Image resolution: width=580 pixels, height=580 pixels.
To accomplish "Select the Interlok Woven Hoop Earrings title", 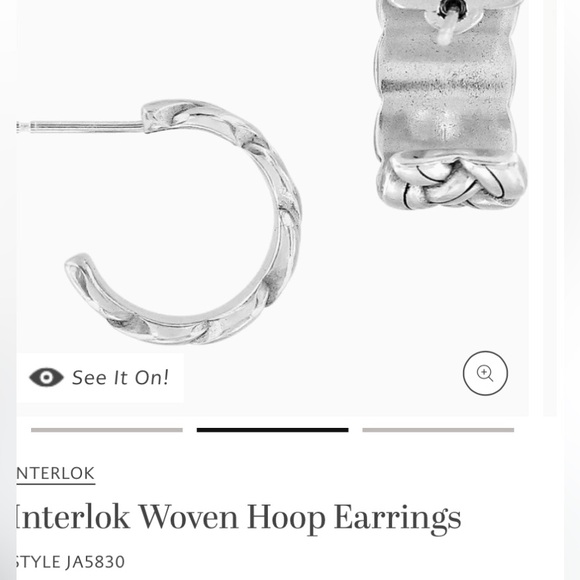I will coord(238,518).
